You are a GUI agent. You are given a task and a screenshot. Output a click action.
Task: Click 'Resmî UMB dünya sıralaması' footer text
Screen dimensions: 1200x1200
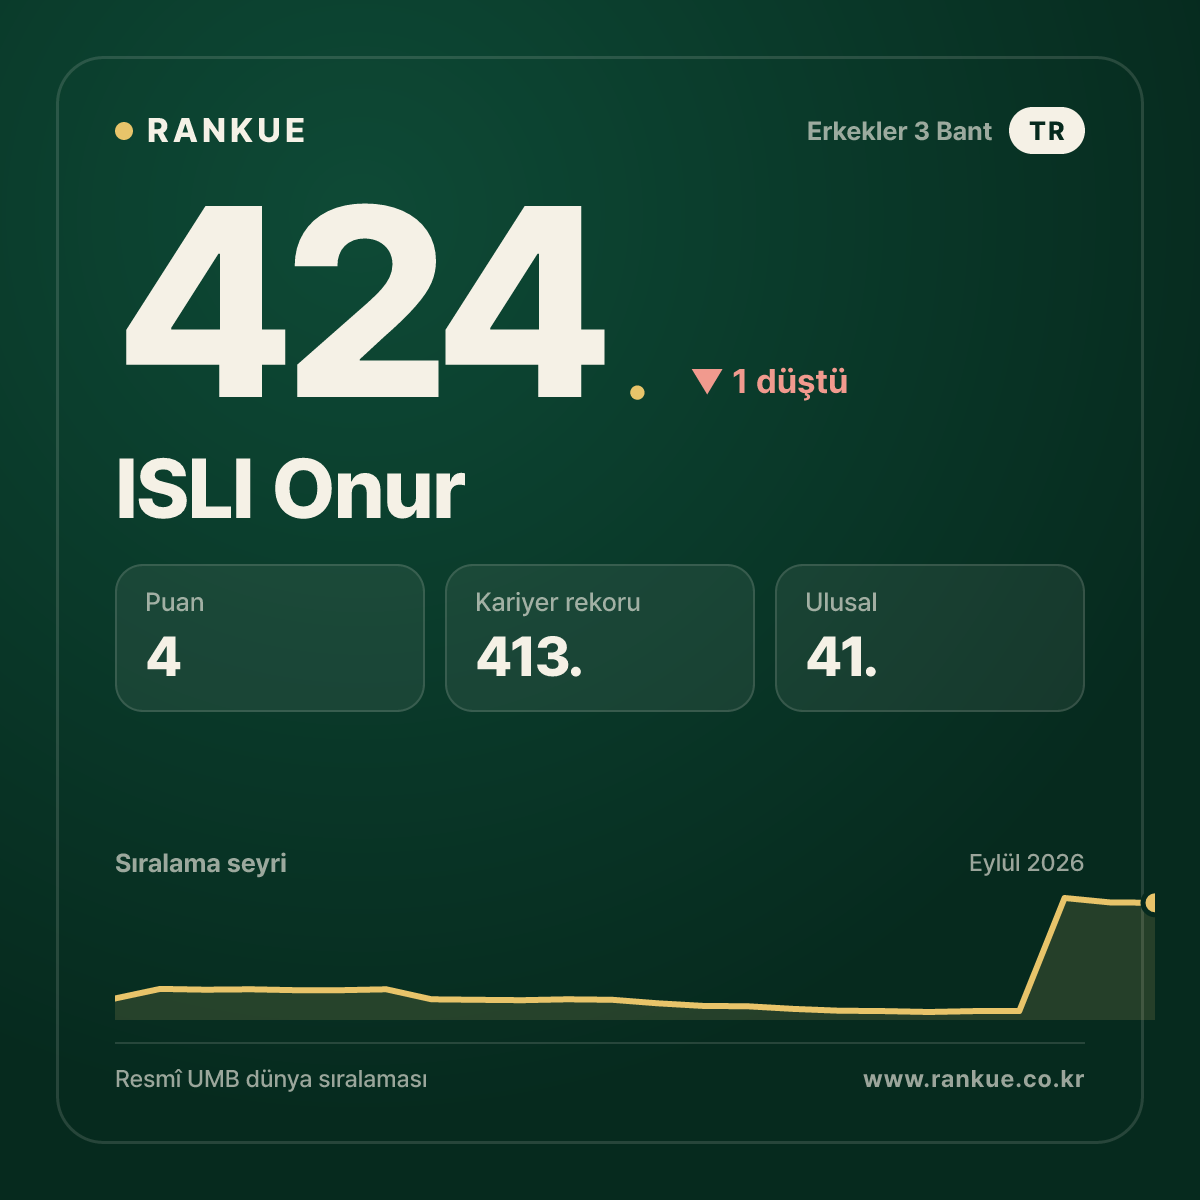[271, 1080]
